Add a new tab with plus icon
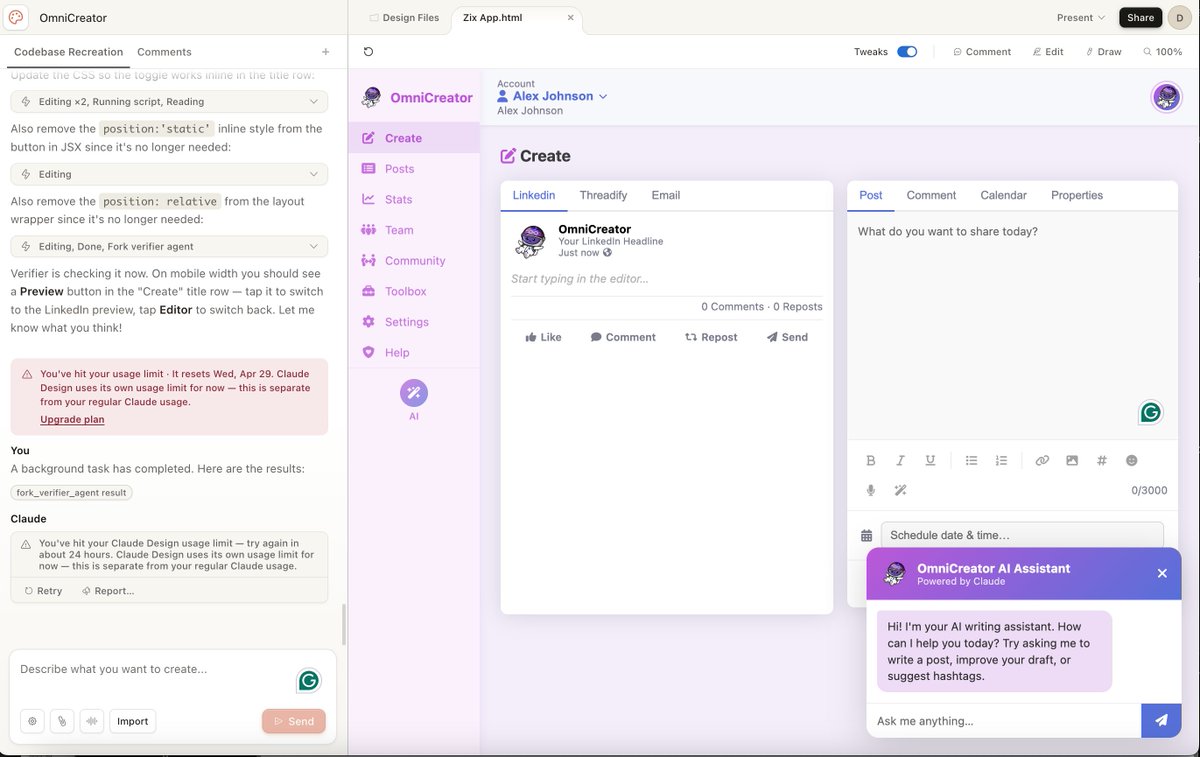 pos(325,52)
